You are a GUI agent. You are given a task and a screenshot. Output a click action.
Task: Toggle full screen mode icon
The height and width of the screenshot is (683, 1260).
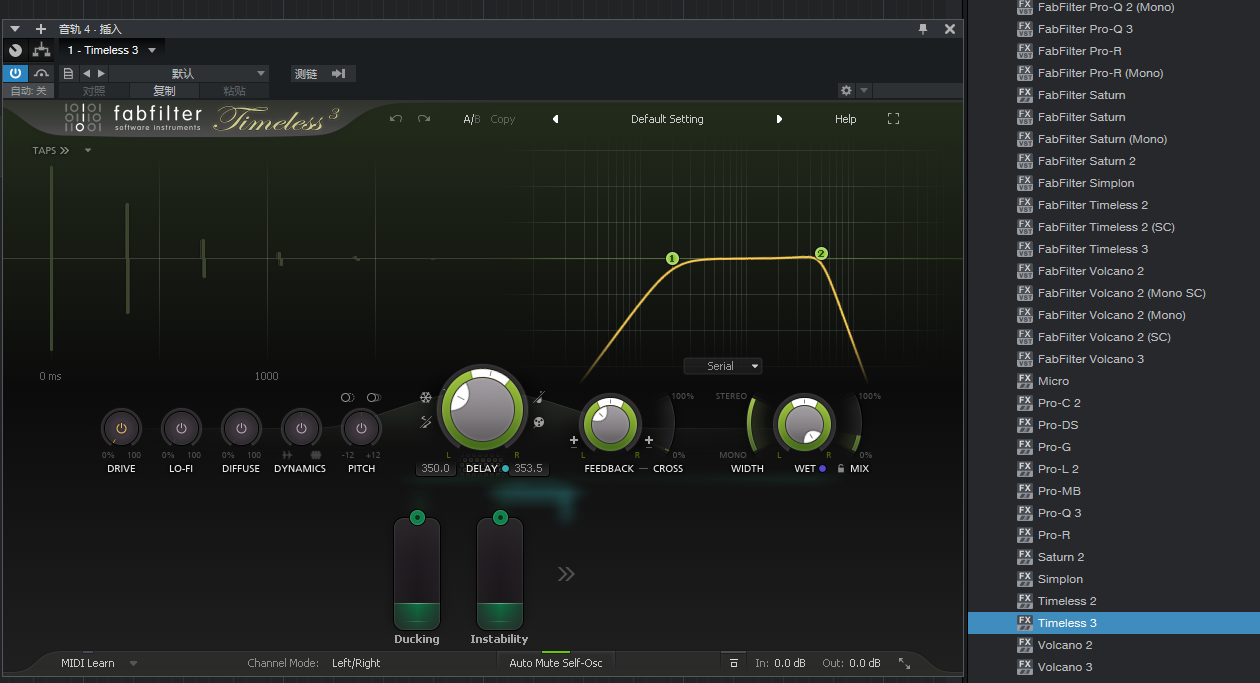click(x=894, y=119)
